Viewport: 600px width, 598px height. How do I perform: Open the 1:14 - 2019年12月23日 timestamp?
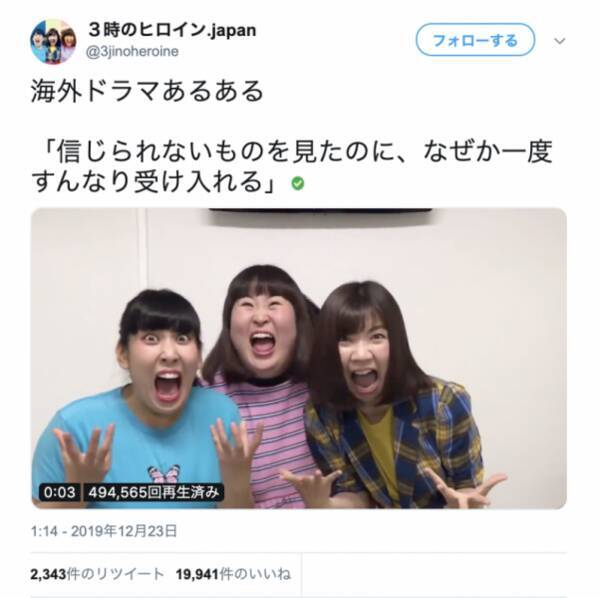tap(104, 531)
